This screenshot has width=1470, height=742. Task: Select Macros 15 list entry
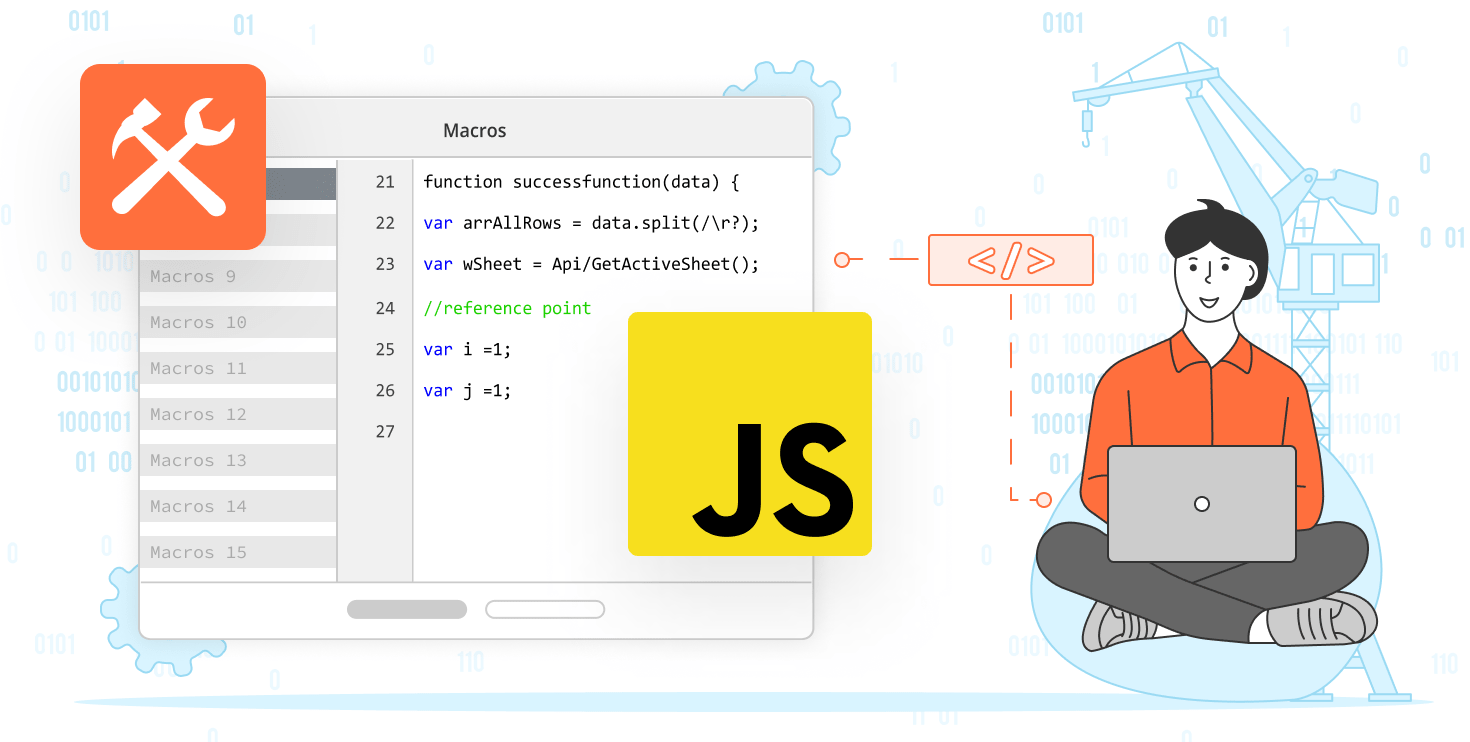click(237, 552)
